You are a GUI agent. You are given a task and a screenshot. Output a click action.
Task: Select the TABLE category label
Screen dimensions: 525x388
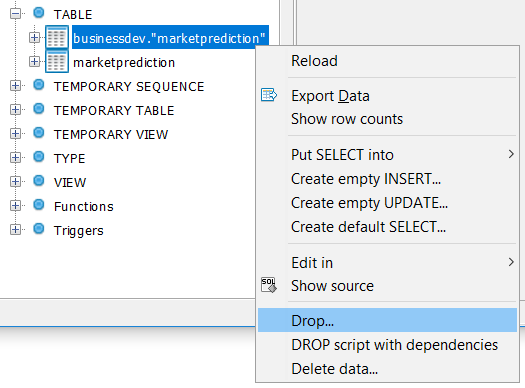point(73,15)
